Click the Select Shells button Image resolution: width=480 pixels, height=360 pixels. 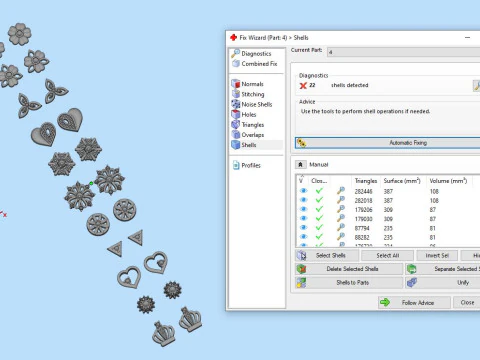click(x=327, y=256)
